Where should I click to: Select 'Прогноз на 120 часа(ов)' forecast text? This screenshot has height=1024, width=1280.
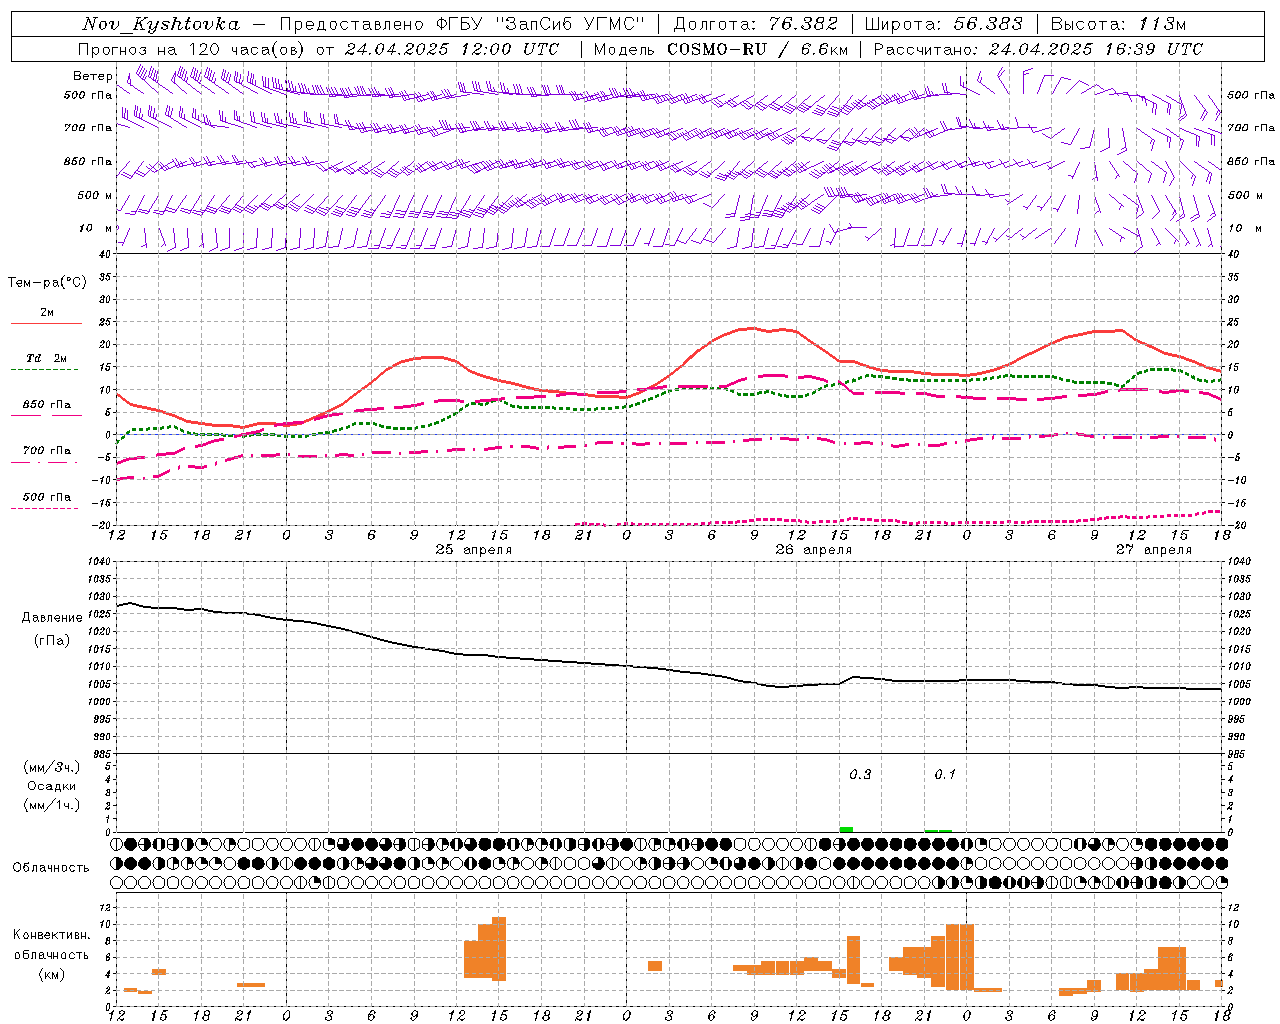click(193, 49)
